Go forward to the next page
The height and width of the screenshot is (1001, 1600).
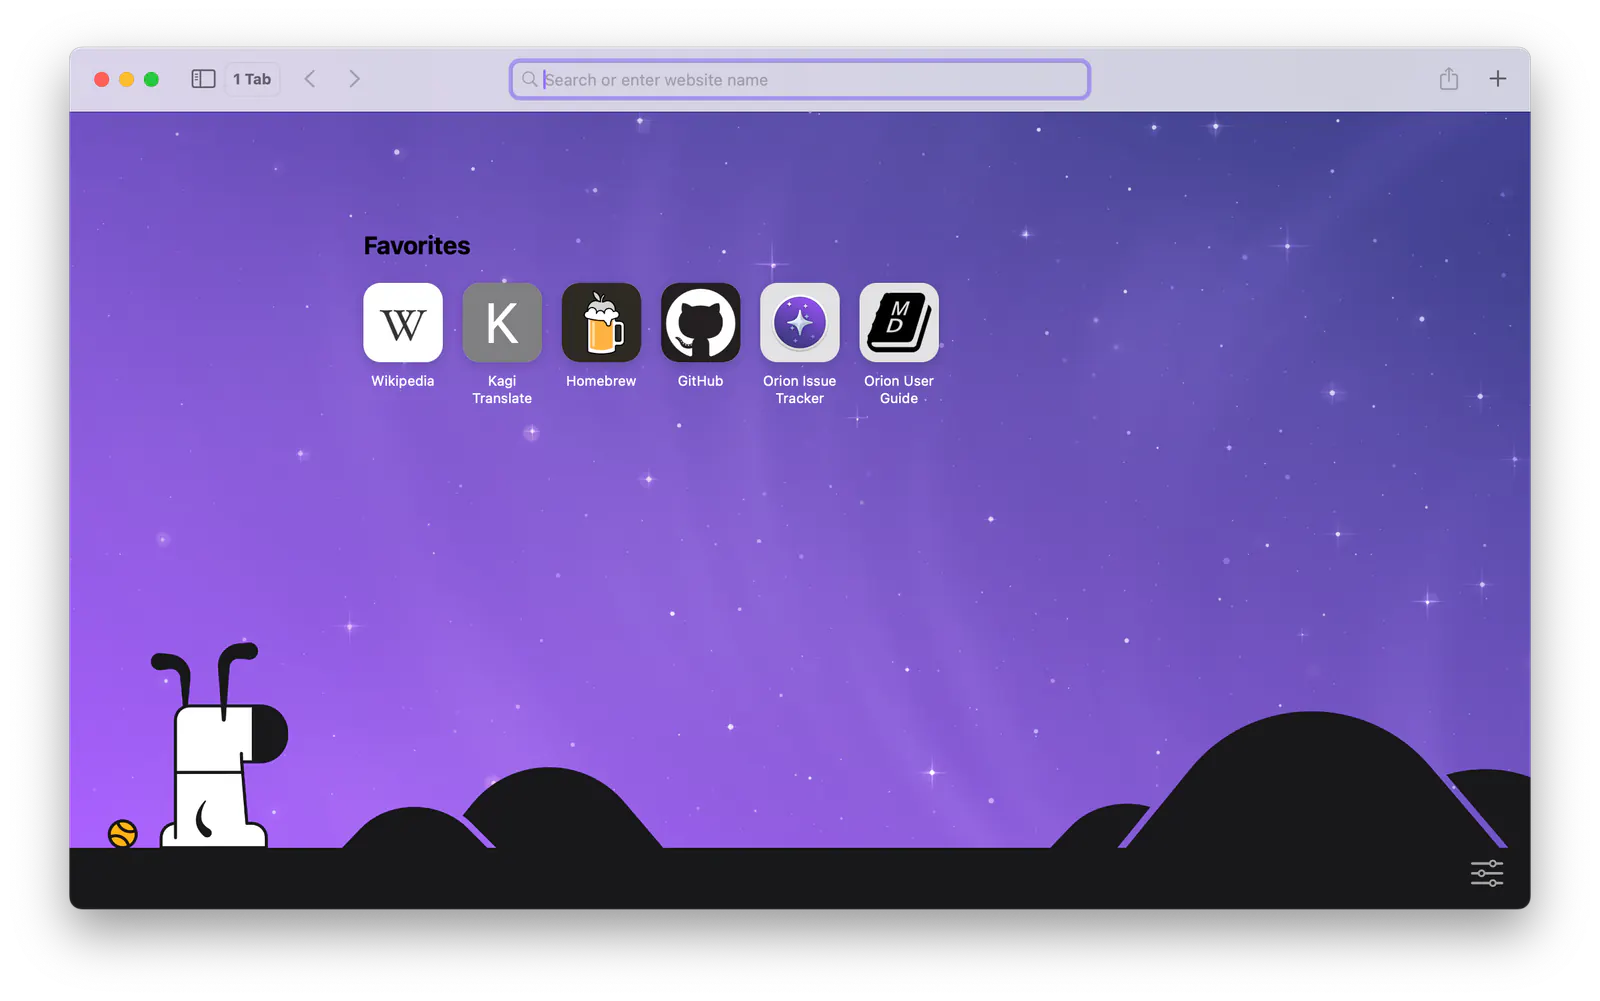click(x=354, y=79)
